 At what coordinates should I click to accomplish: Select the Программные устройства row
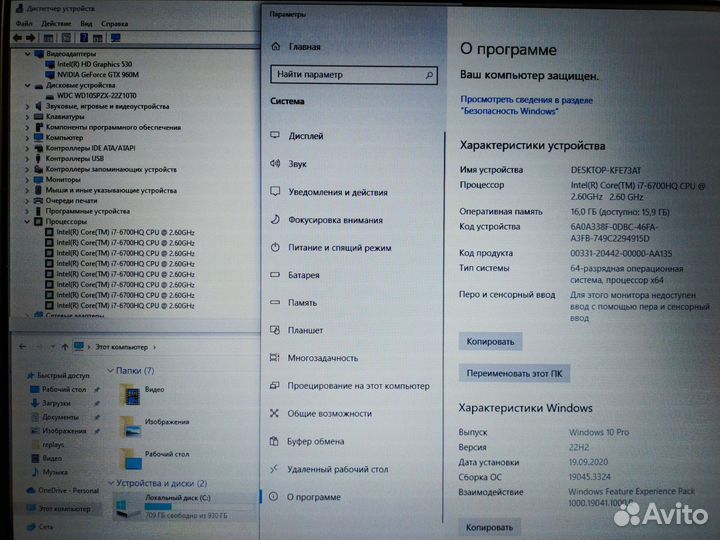click(x=87, y=211)
